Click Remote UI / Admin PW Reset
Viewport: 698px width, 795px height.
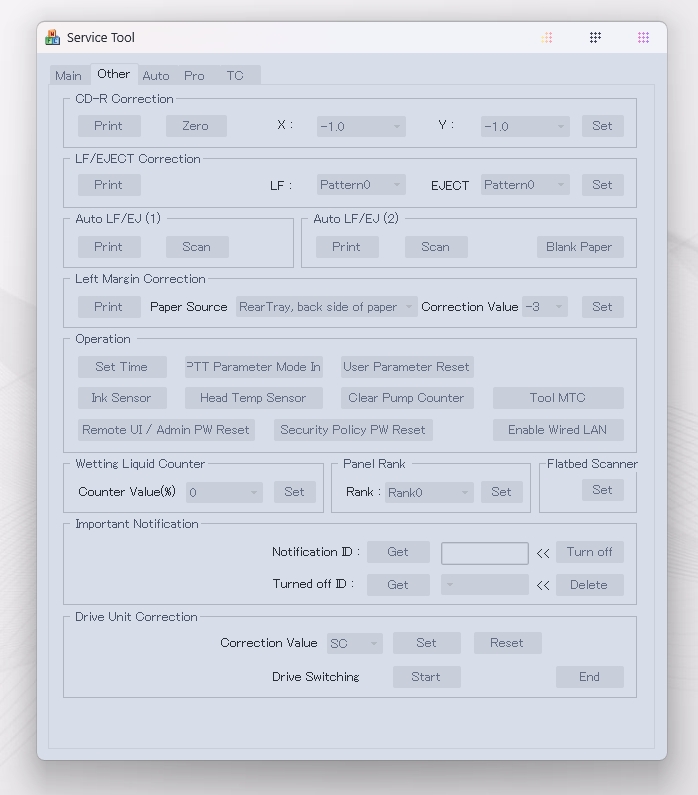(166, 430)
